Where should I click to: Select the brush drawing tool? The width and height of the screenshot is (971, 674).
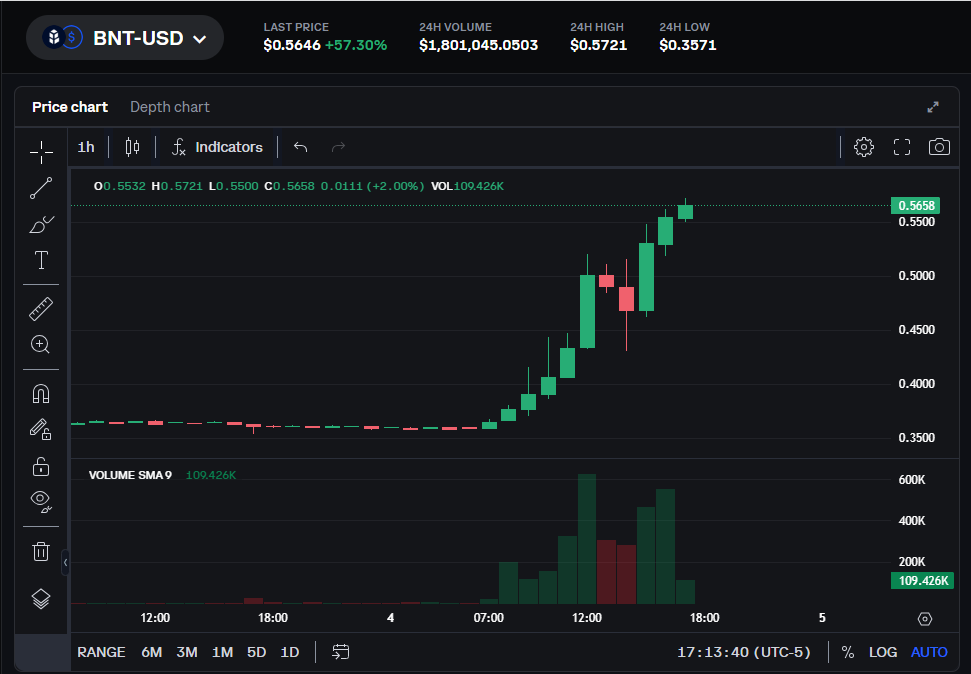click(x=41, y=224)
